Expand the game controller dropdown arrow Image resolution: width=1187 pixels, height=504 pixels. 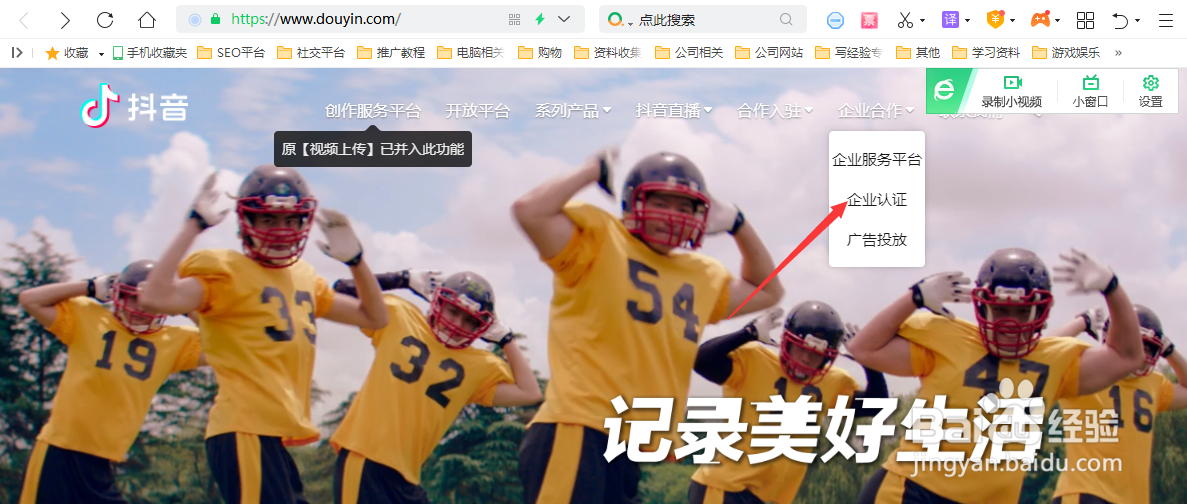(1058, 21)
